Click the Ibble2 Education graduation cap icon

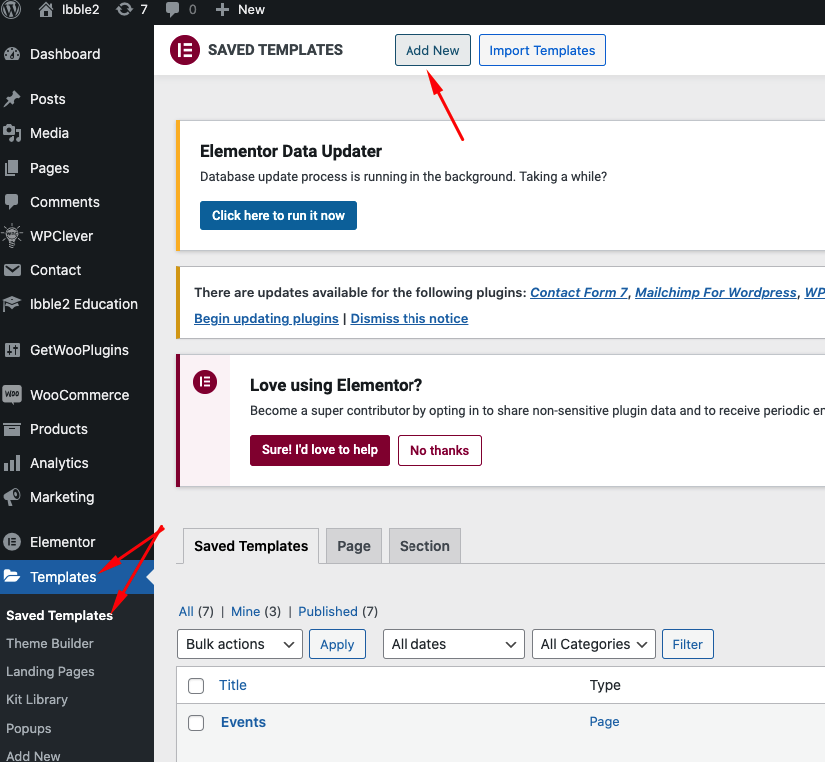coord(12,304)
